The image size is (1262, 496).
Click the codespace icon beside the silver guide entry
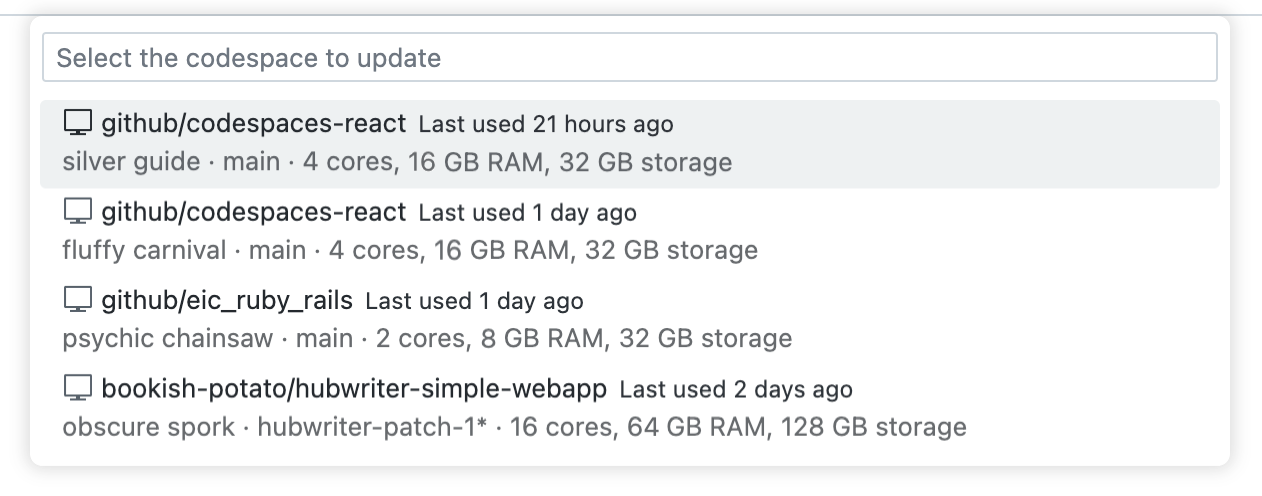(77, 123)
